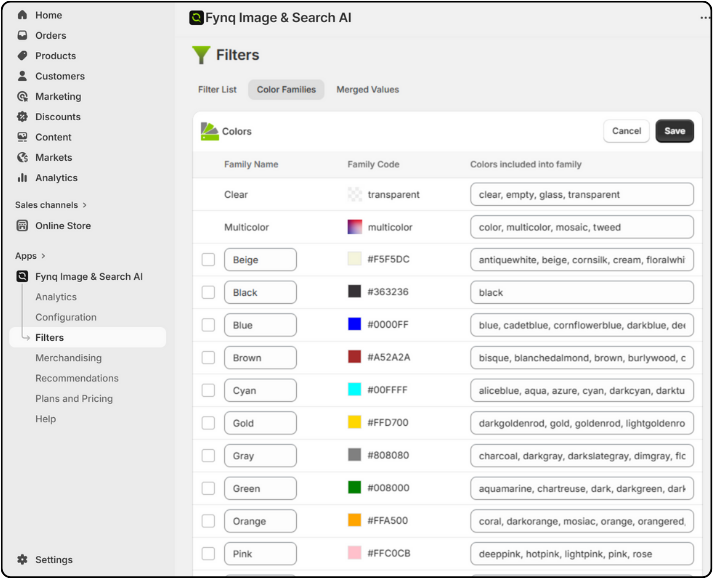Viewport: 714px width, 578px height.
Task: Click the Marketing target icon
Action: (x=22, y=97)
